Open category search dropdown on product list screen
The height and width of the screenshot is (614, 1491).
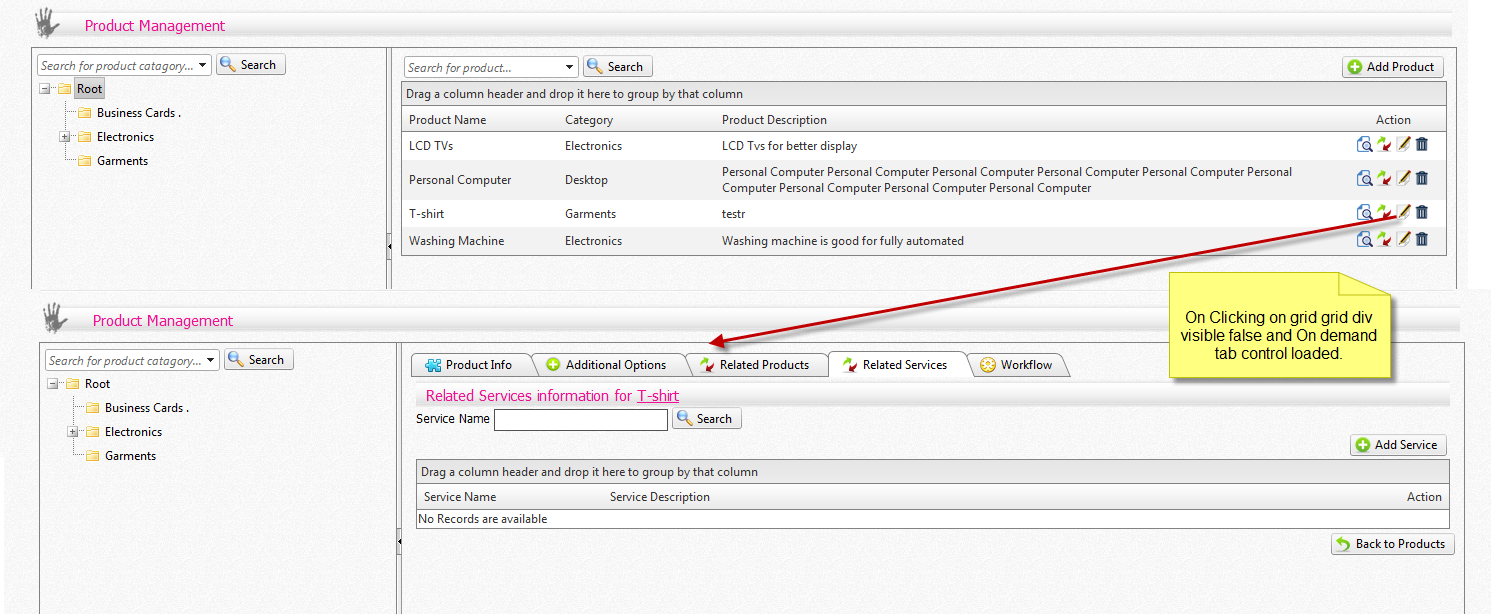coord(203,66)
